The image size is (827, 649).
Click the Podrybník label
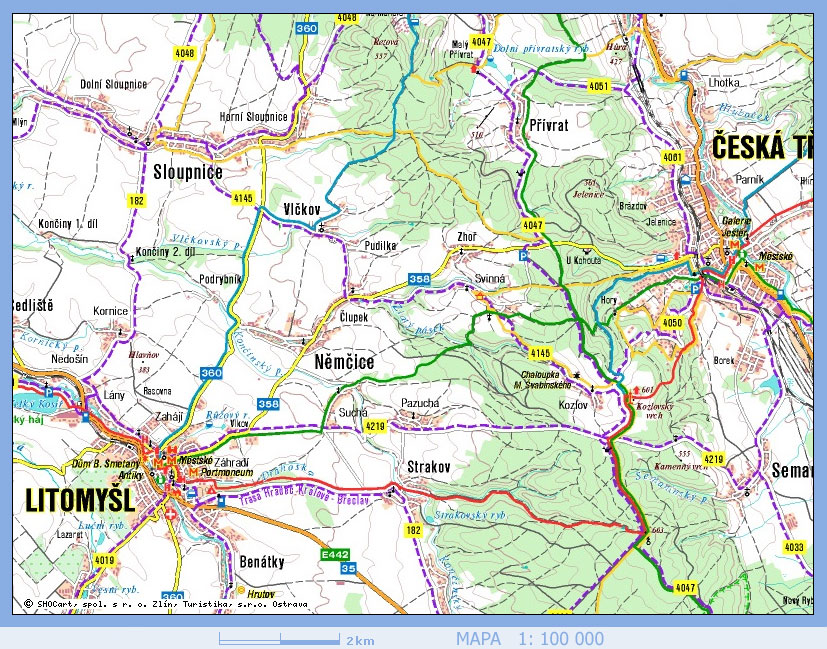(x=220, y=279)
